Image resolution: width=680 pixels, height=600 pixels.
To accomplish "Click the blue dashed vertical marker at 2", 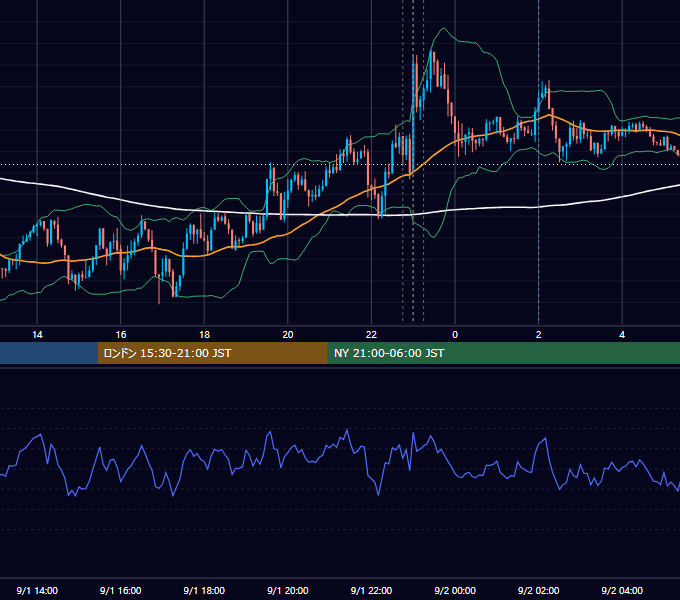I will 539,161.
